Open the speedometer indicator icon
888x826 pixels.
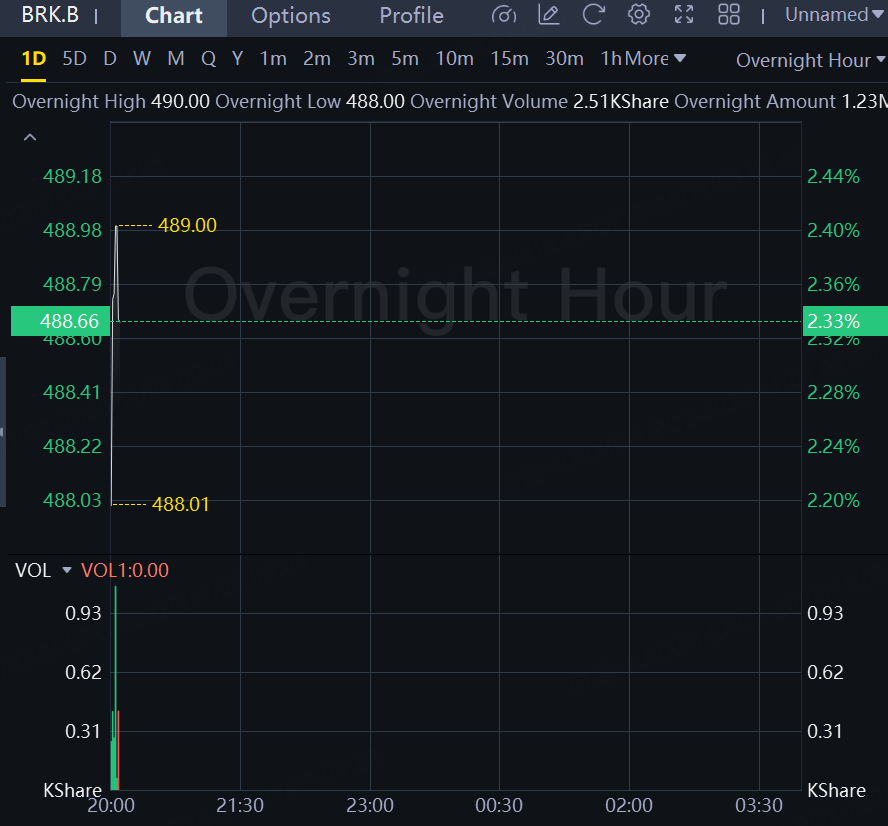[505, 15]
